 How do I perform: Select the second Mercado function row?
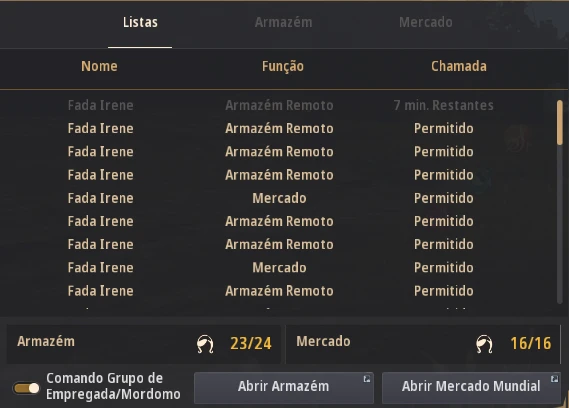(278, 268)
